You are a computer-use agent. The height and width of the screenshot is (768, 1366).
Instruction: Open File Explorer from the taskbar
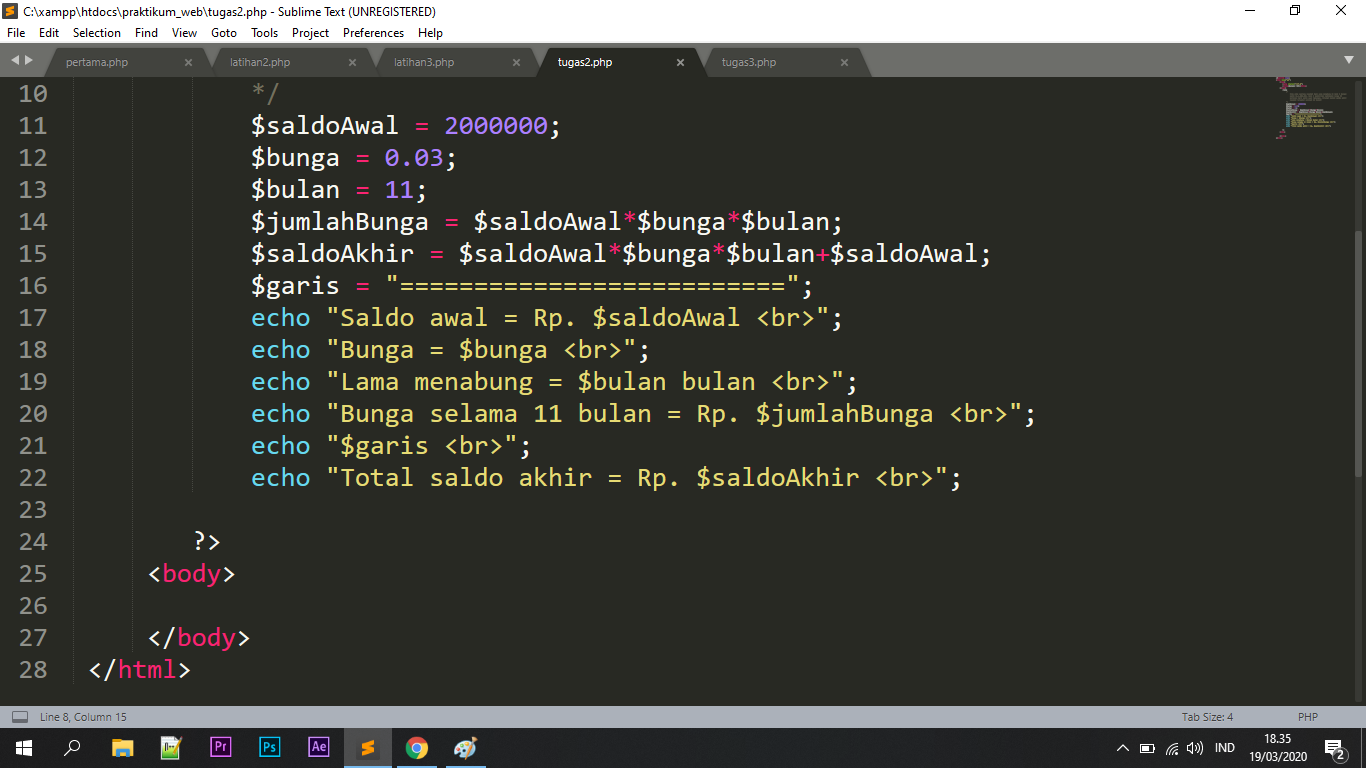click(x=122, y=747)
